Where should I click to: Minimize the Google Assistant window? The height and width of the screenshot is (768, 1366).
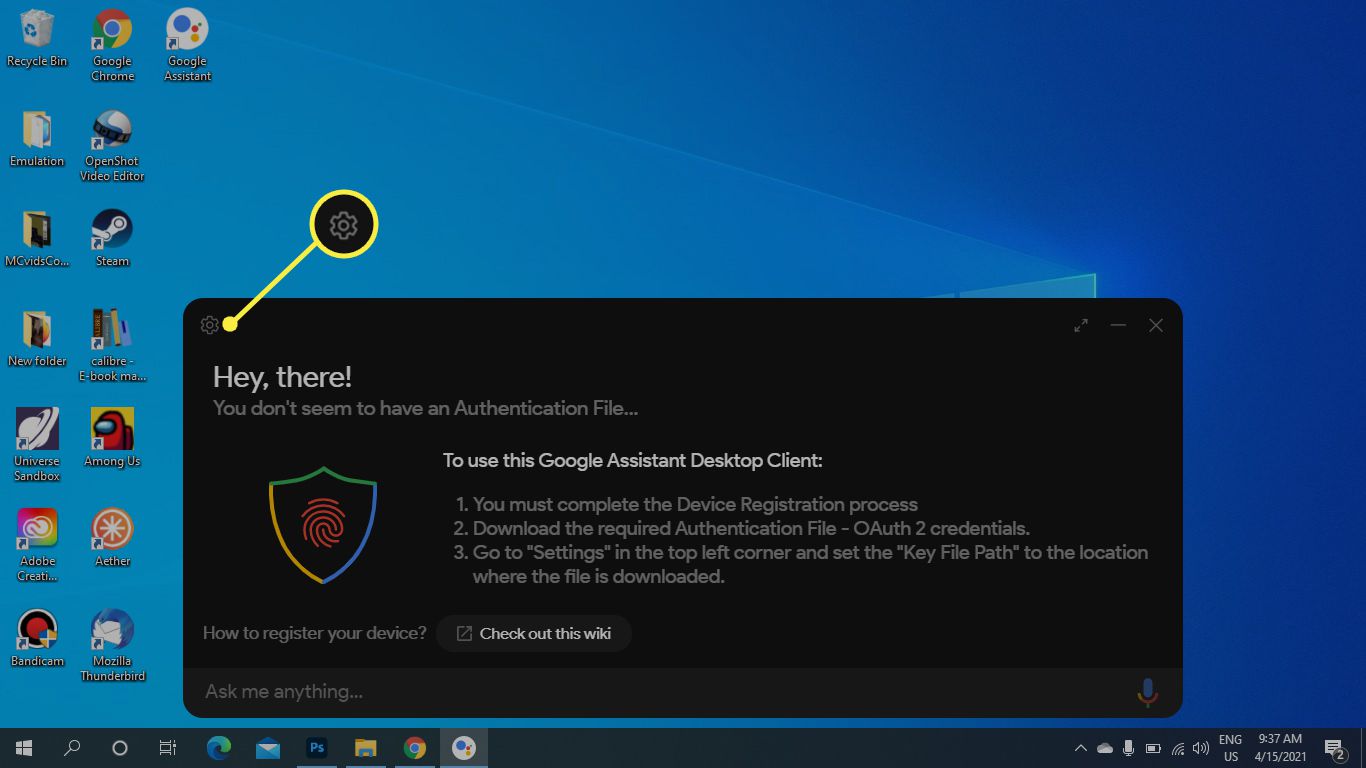click(1118, 325)
